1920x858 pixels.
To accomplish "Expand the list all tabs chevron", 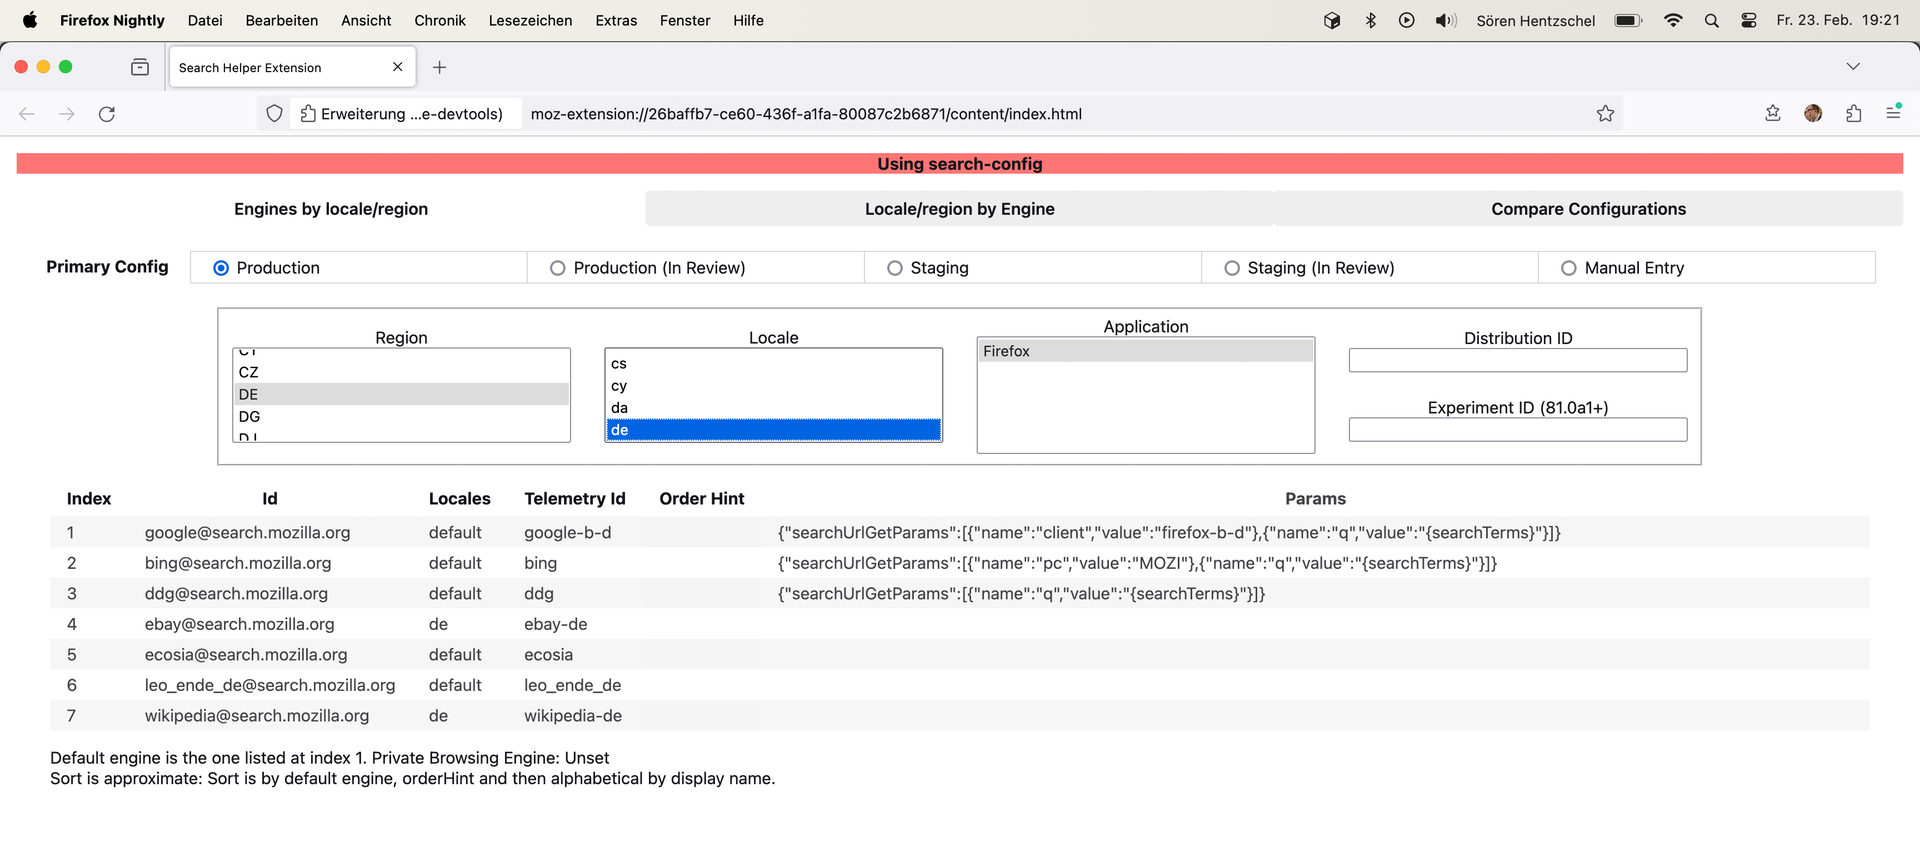I will [1853, 67].
